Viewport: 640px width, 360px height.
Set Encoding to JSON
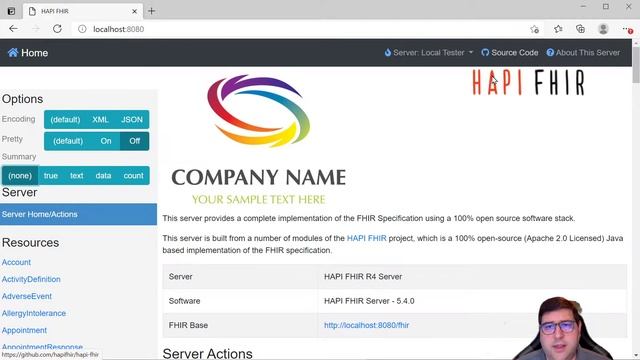132,120
